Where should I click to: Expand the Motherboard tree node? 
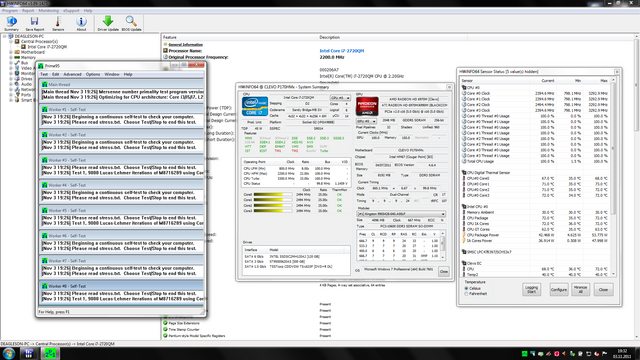pyautogui.click(x=11, y=52)
